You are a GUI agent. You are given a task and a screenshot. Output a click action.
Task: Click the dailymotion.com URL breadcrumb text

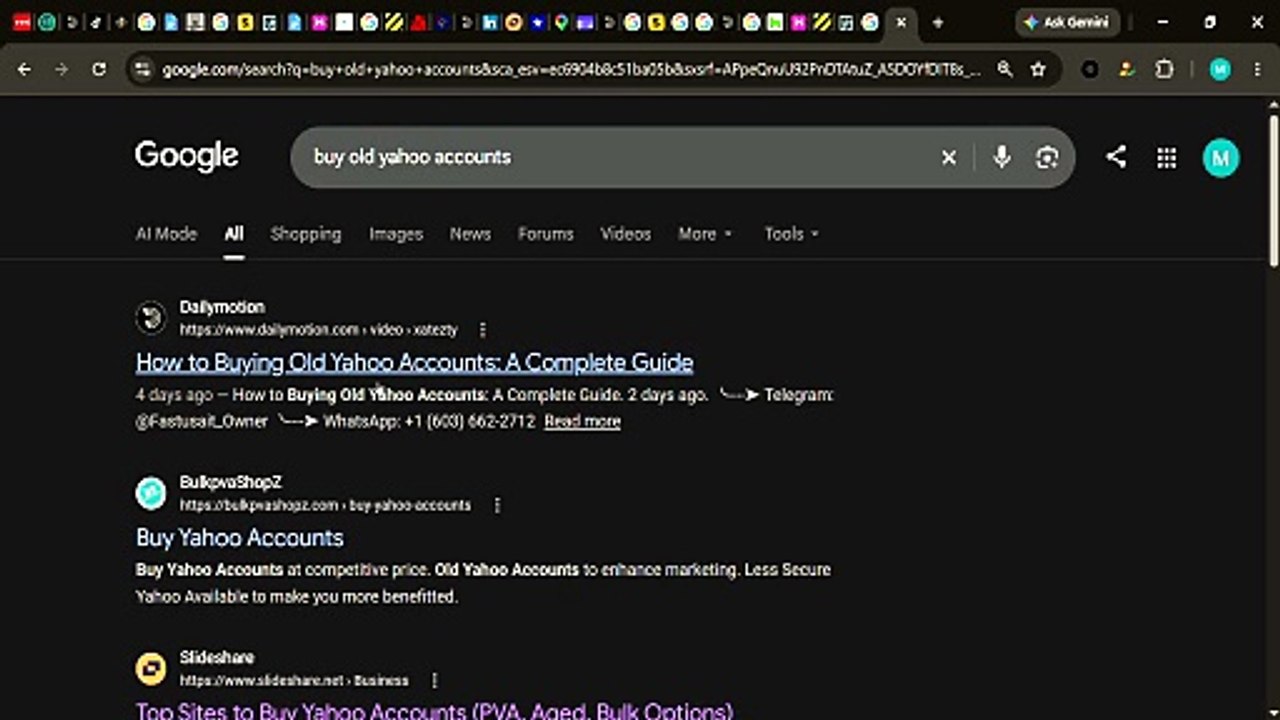(x=318, y=330)
